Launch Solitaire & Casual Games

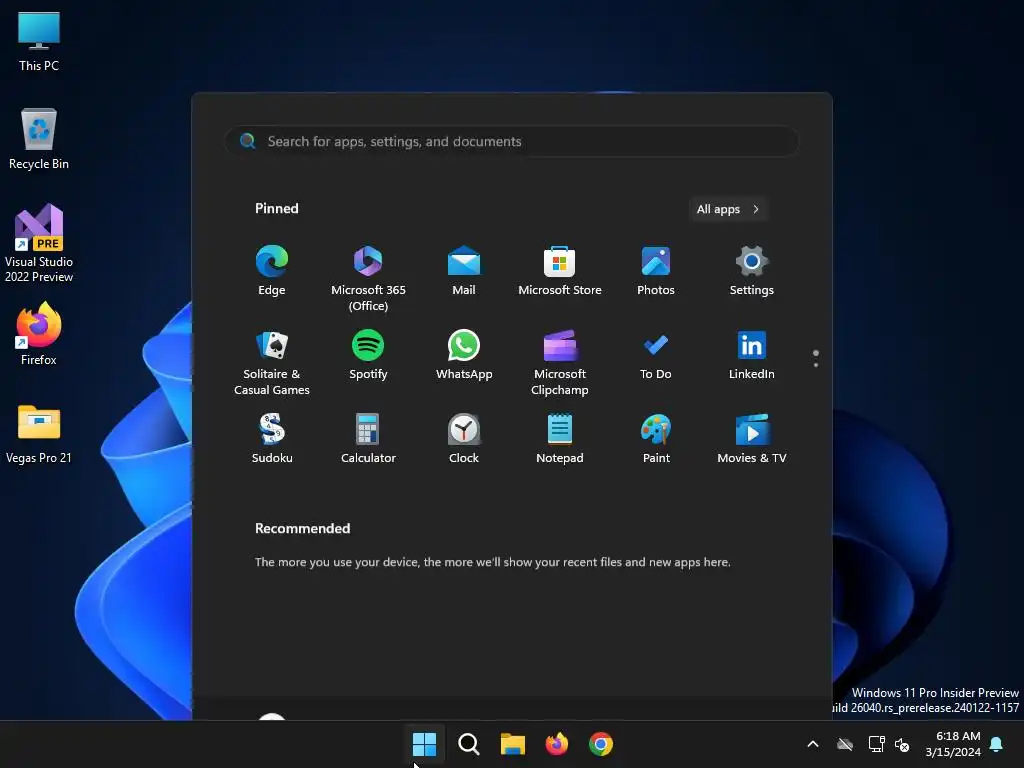click(272, 362)
